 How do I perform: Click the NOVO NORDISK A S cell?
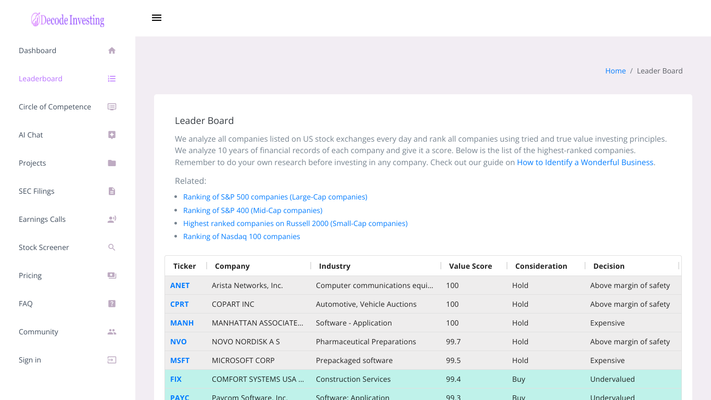pos(246,341)
